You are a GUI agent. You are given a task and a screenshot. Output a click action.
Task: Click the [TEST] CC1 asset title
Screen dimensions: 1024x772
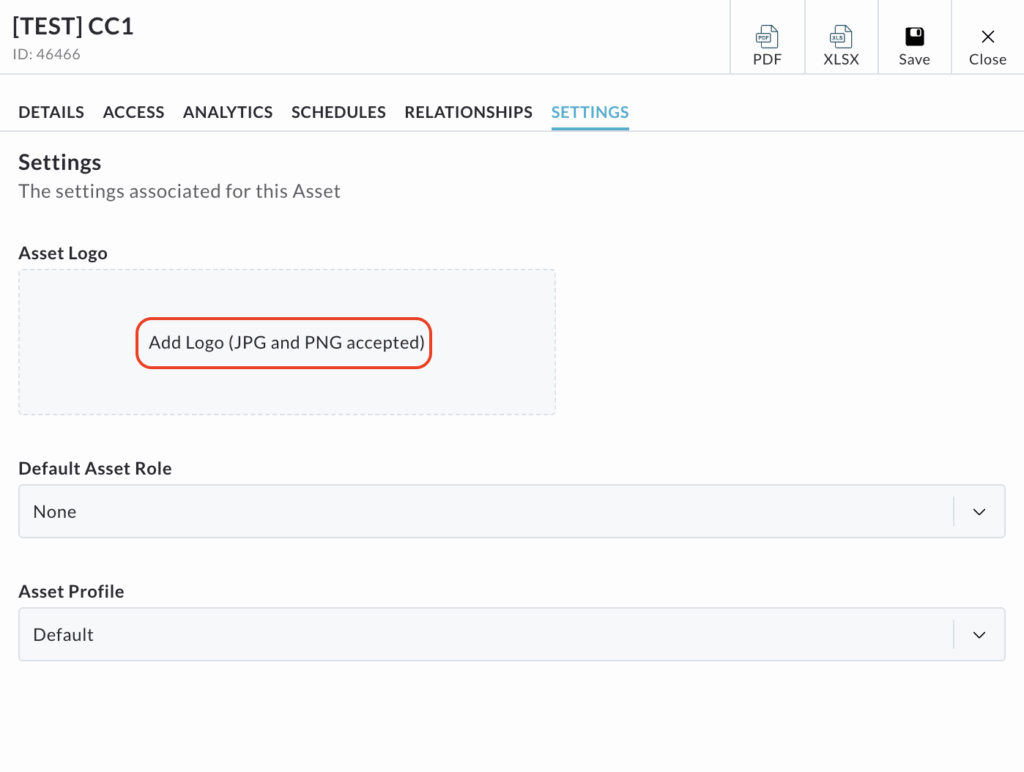[x=73, y=26]
